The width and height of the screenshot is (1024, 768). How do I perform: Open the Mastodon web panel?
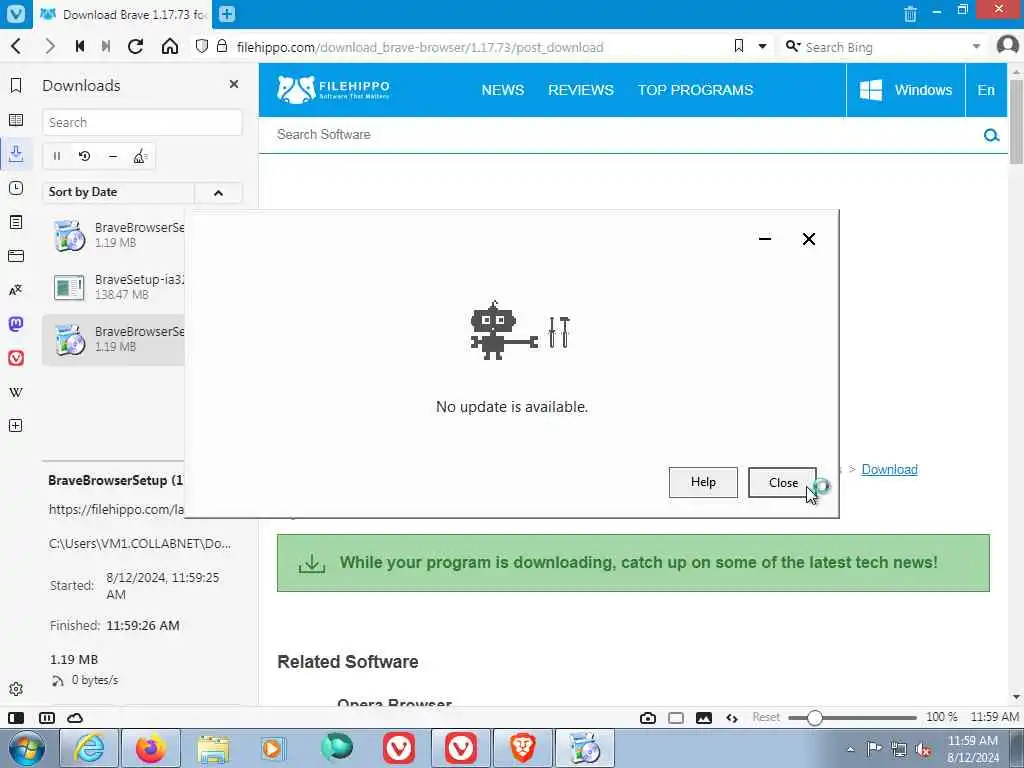[16, 324]
